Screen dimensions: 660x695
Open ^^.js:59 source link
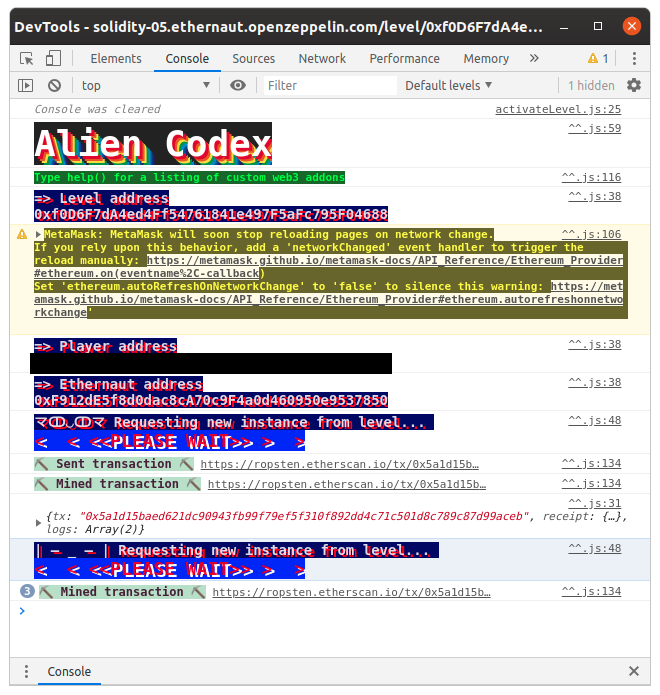(x=594, y=128)
